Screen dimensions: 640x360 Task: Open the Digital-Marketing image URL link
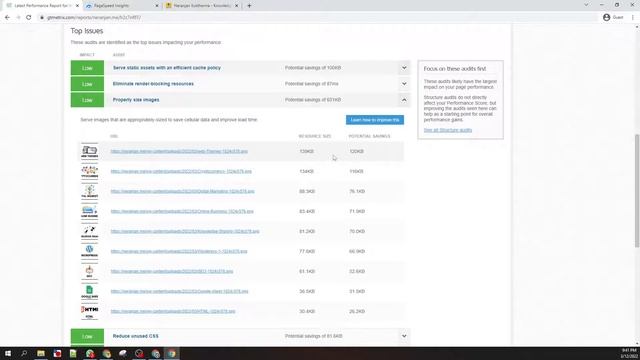pos(182,191)
